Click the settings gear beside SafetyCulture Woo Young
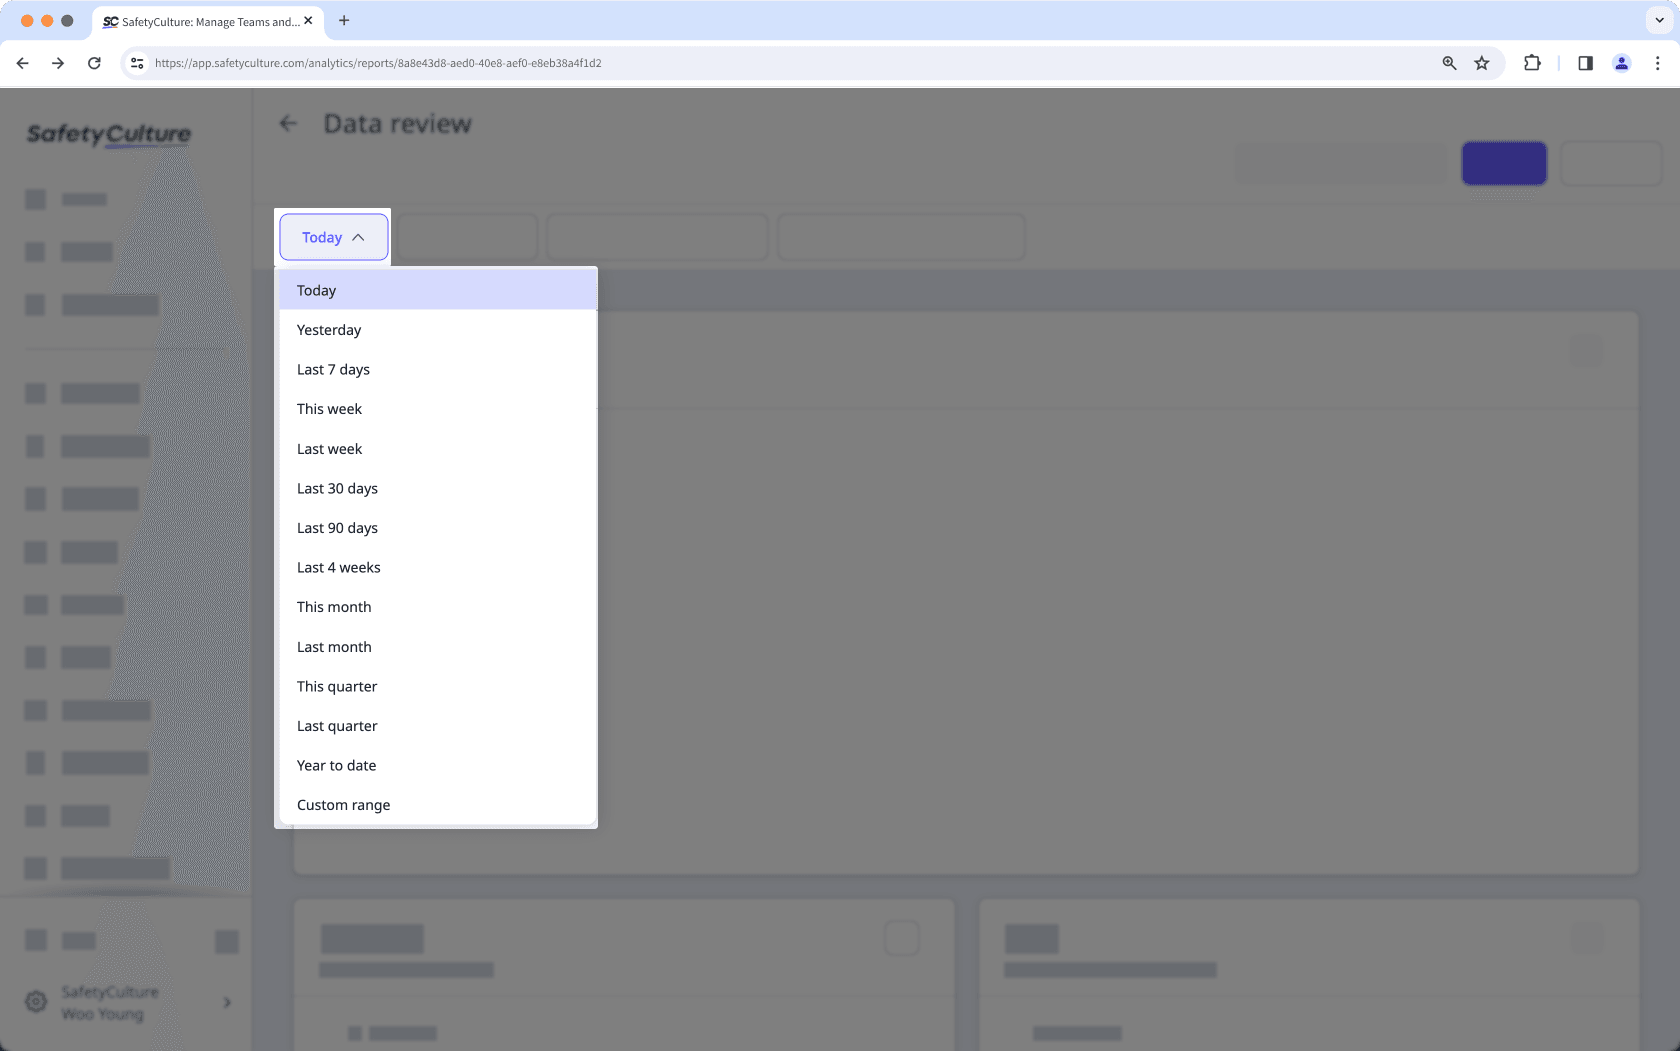1680x1051 pixels. 36,1002
